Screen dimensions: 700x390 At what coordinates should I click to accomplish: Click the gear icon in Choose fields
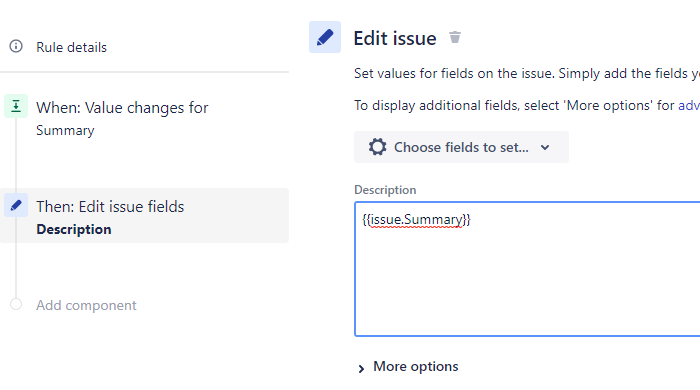coord(377,147)
